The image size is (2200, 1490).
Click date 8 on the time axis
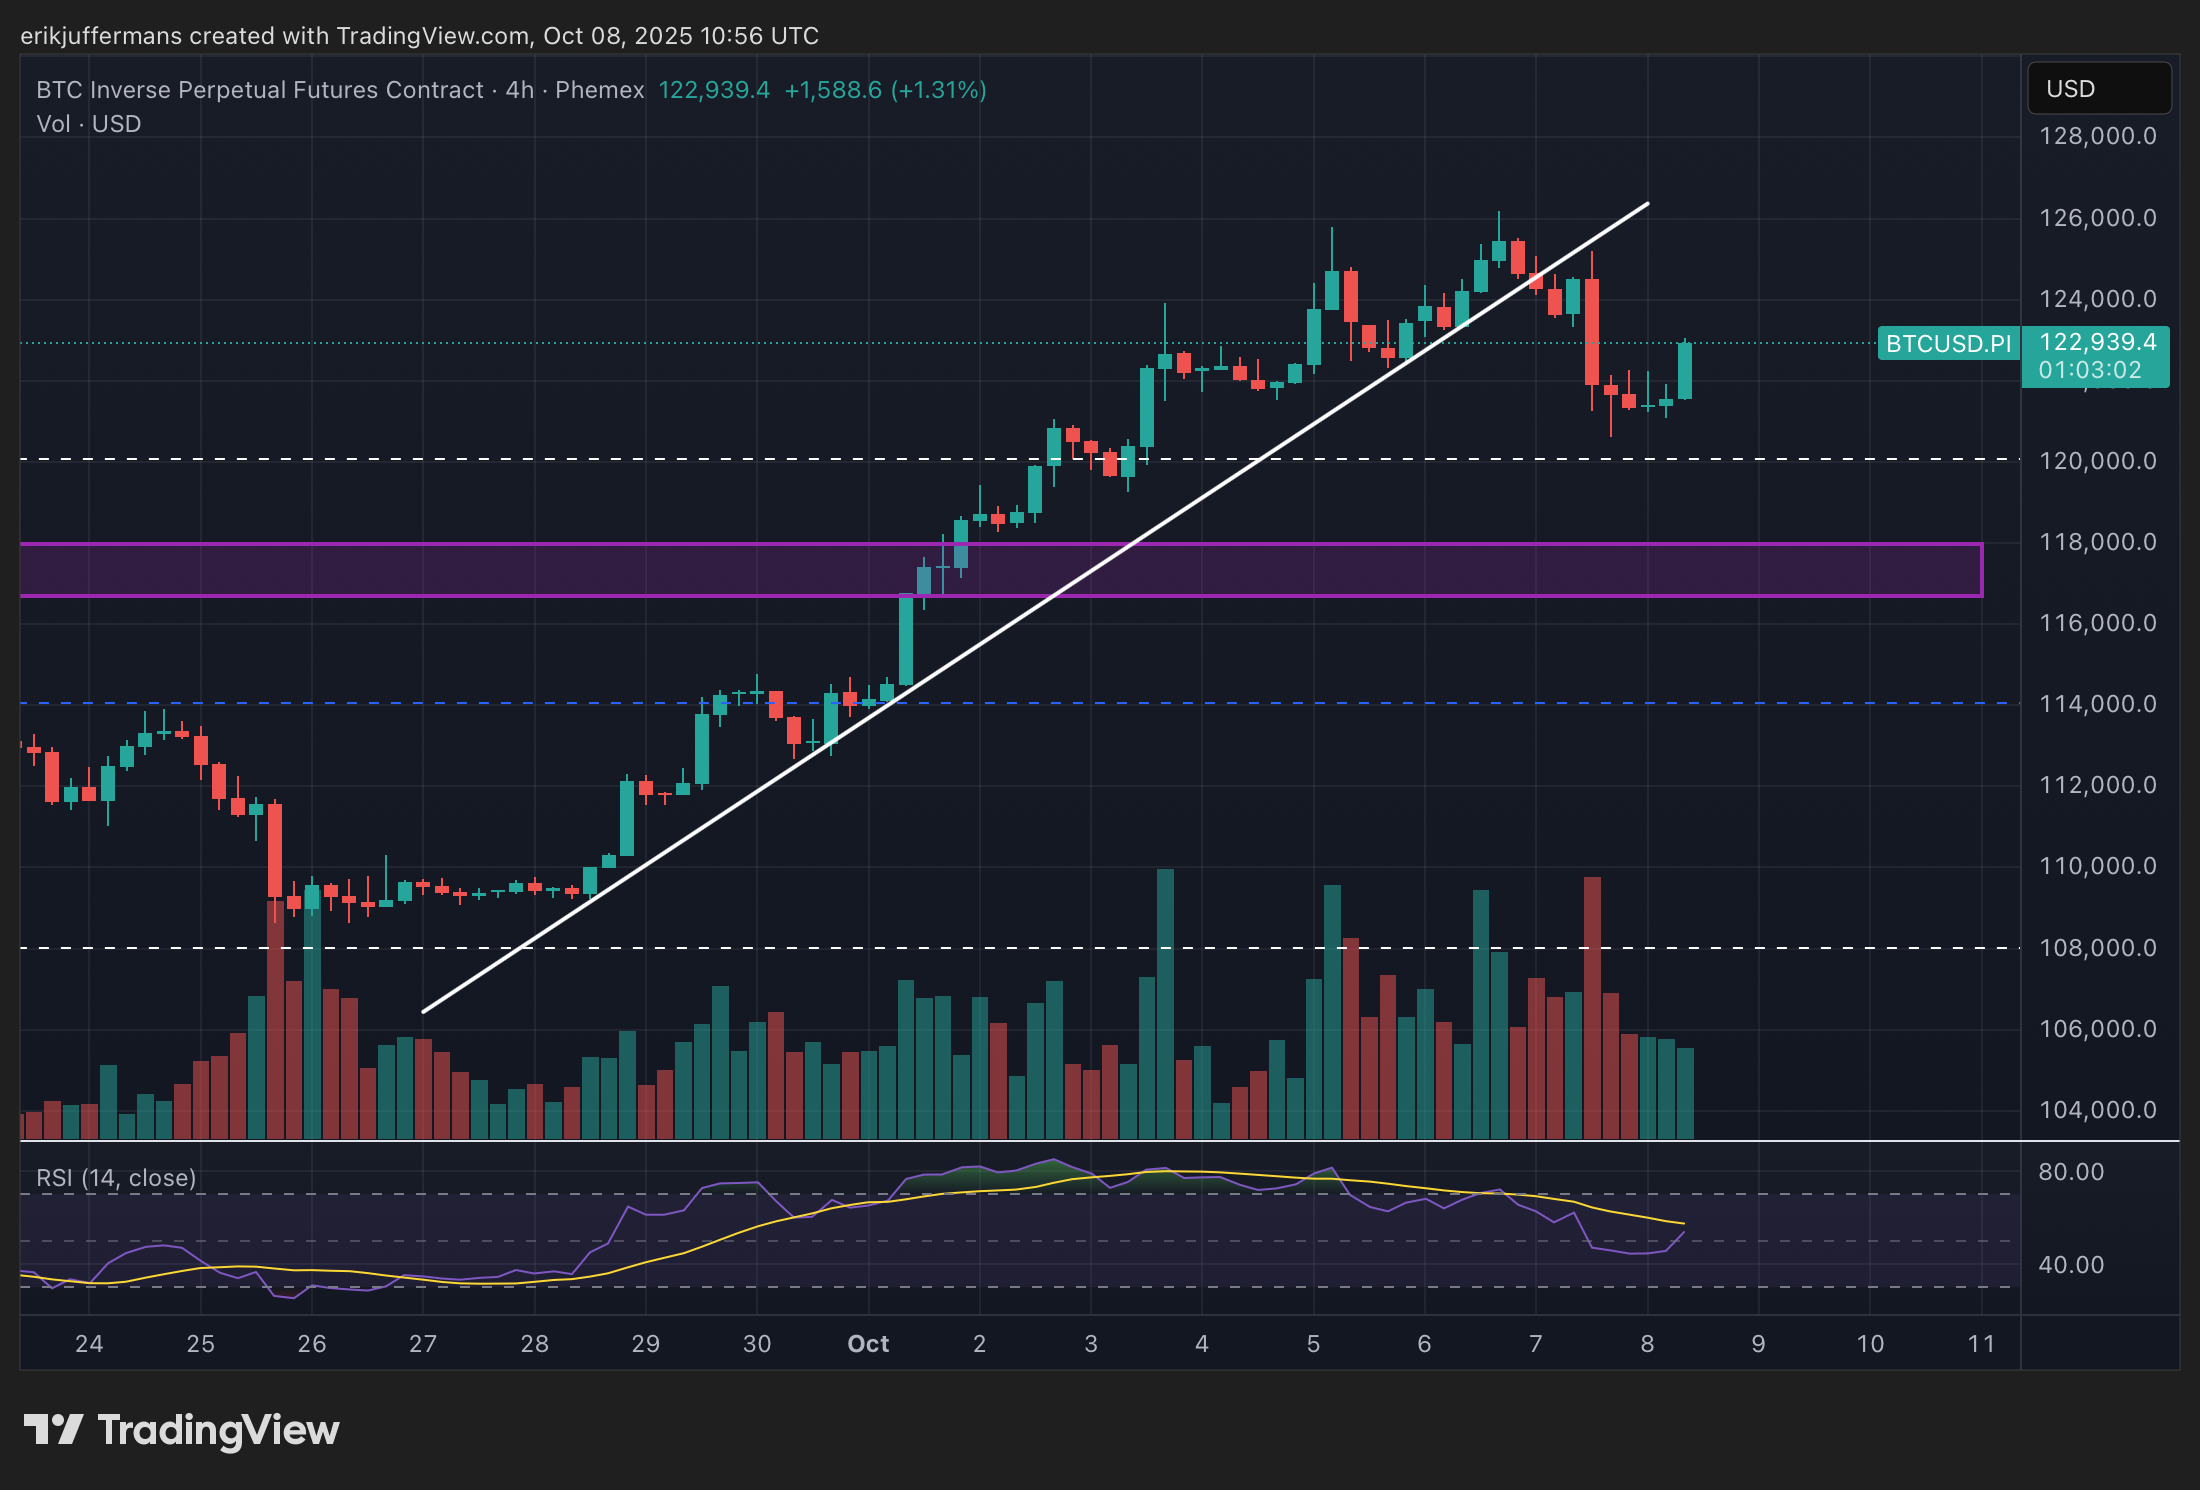tap(1647, 1344)
